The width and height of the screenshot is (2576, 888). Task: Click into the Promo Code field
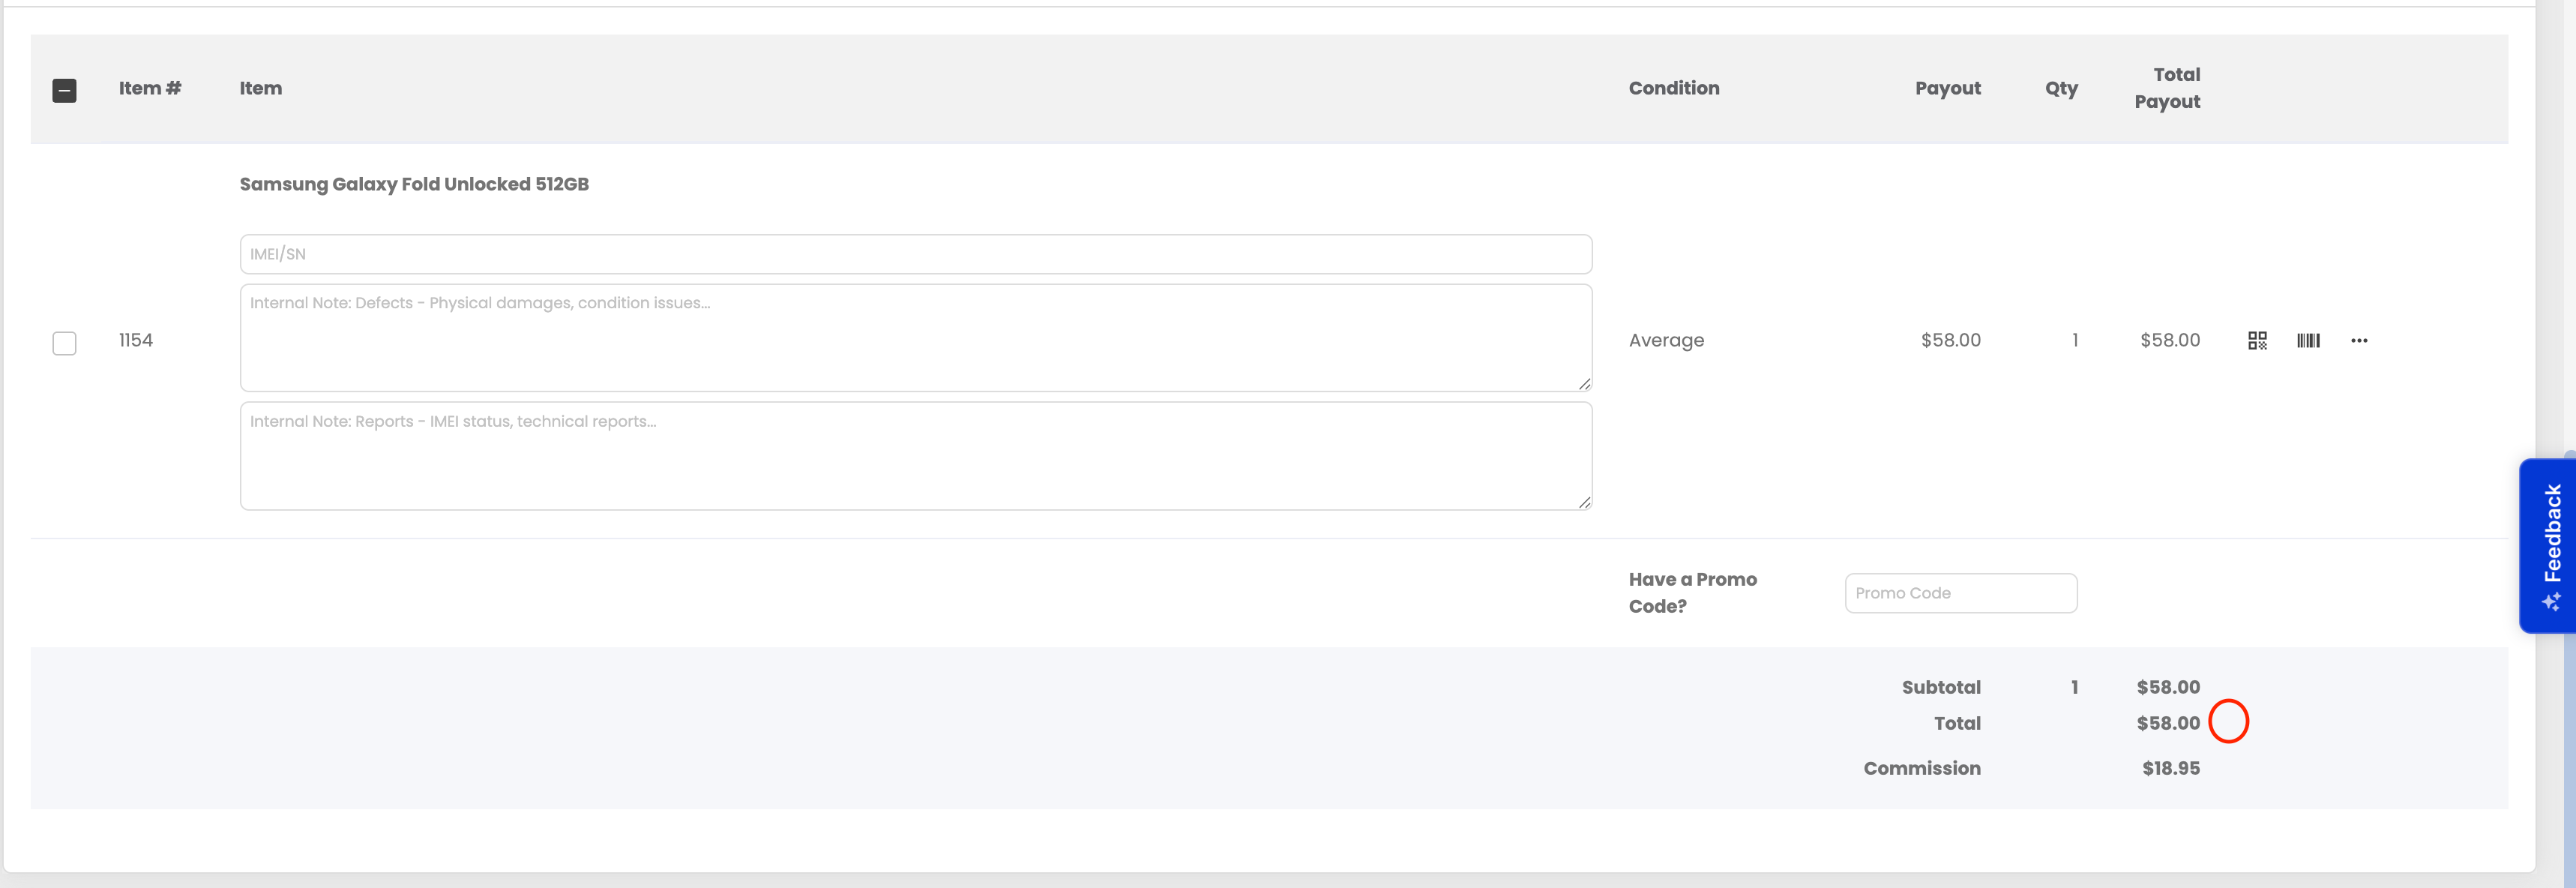click(x=1960, y=593)
